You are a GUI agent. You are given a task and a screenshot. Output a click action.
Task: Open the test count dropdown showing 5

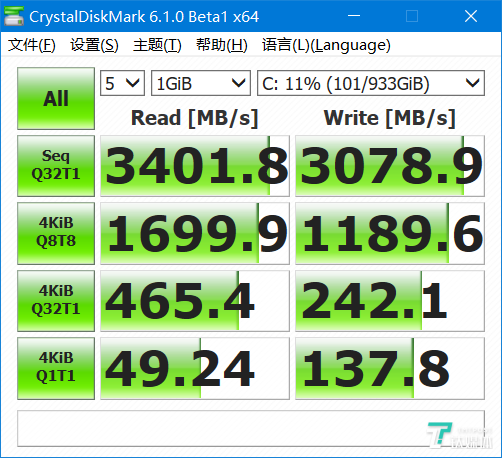122,83
